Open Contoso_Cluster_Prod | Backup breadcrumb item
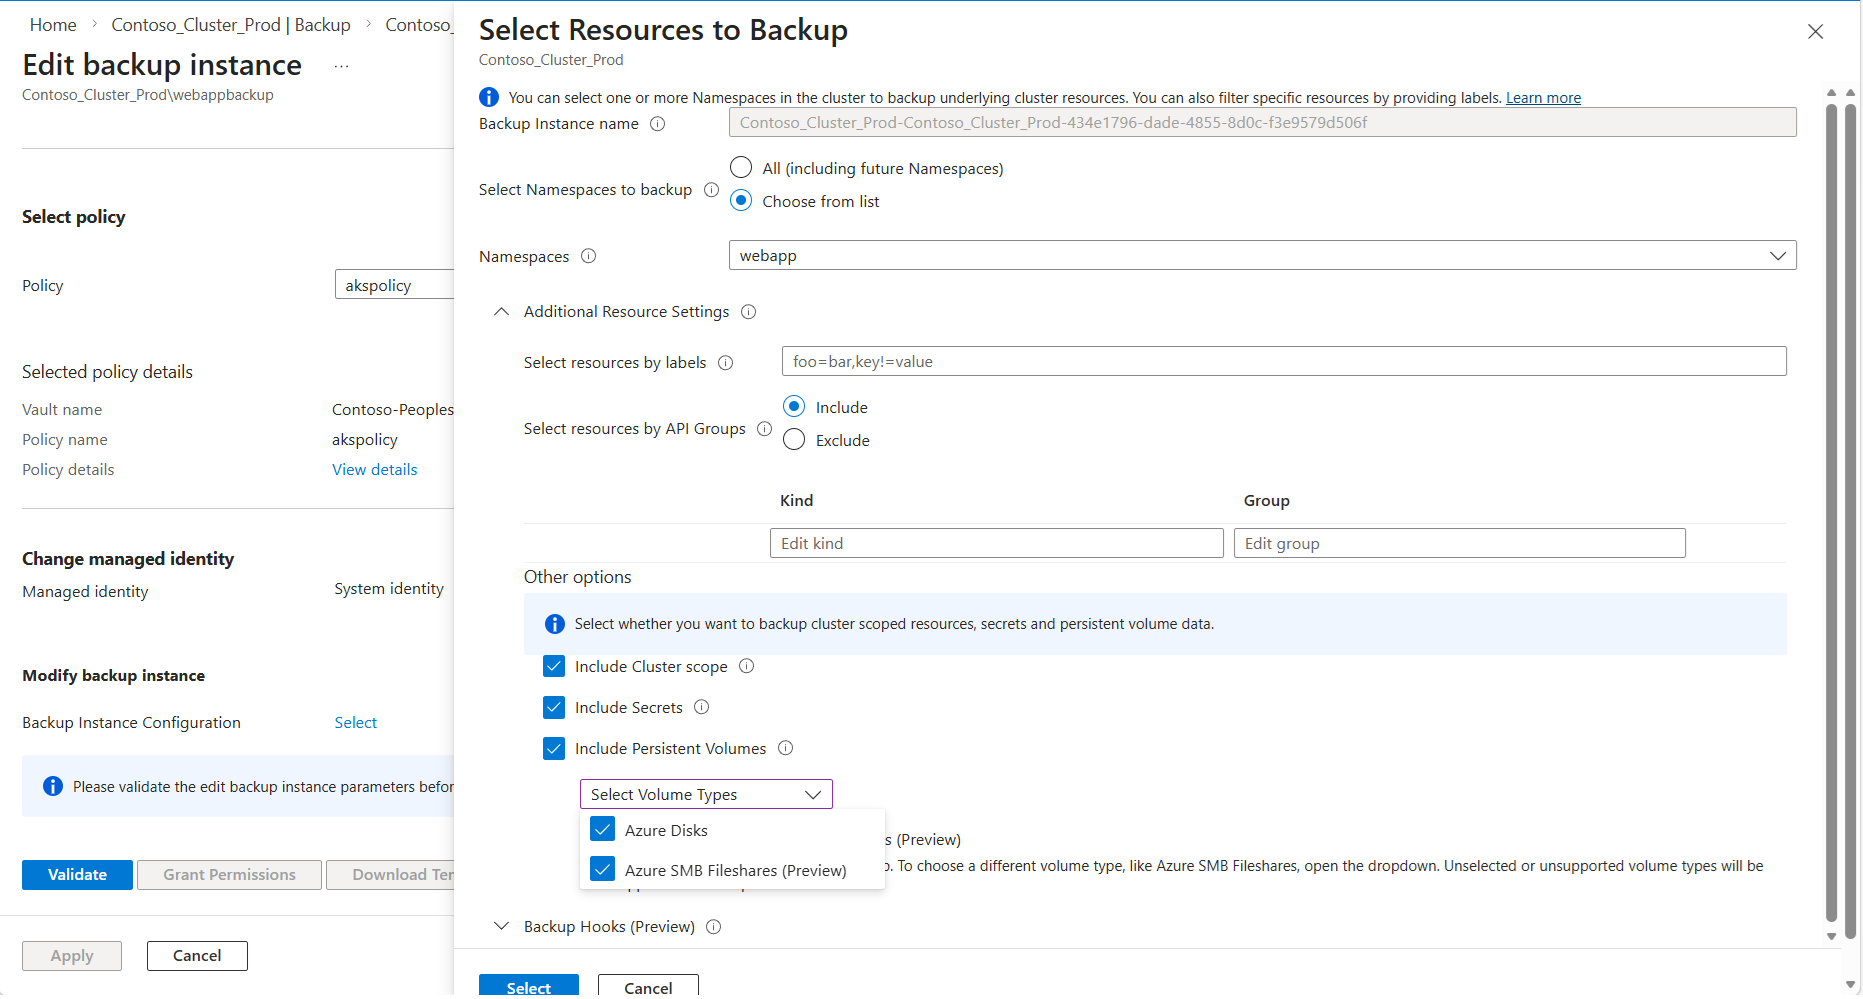Image resolution: width=1863 pixels, height=999 pixels. click(230, 25)
